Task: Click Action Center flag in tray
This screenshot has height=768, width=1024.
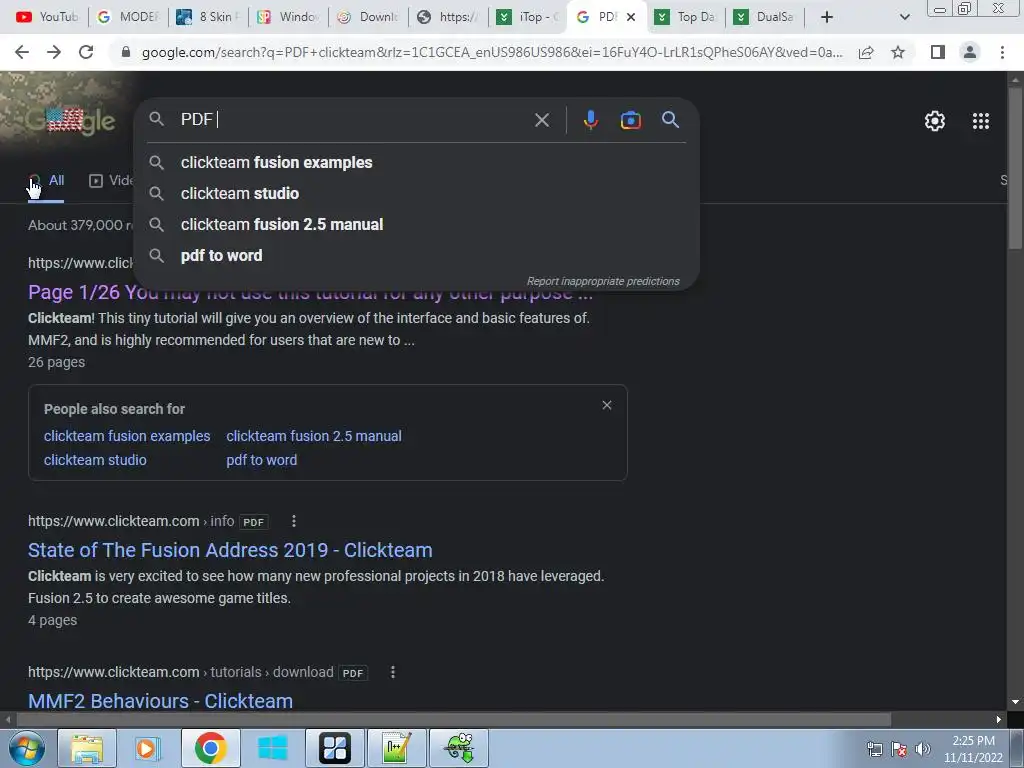Action: click(x=899, y=749)
